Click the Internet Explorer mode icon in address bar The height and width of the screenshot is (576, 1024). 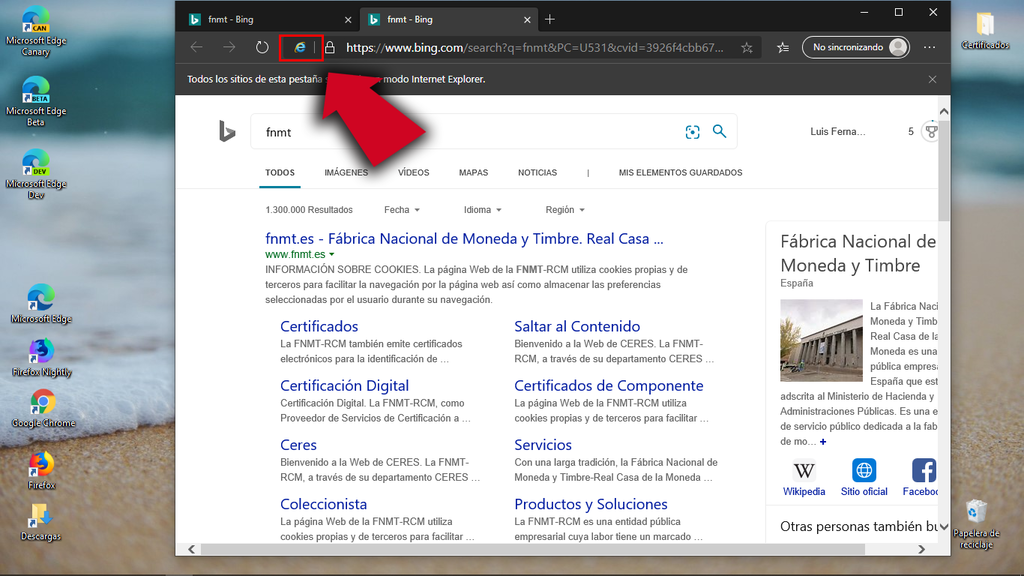(300, 47)
